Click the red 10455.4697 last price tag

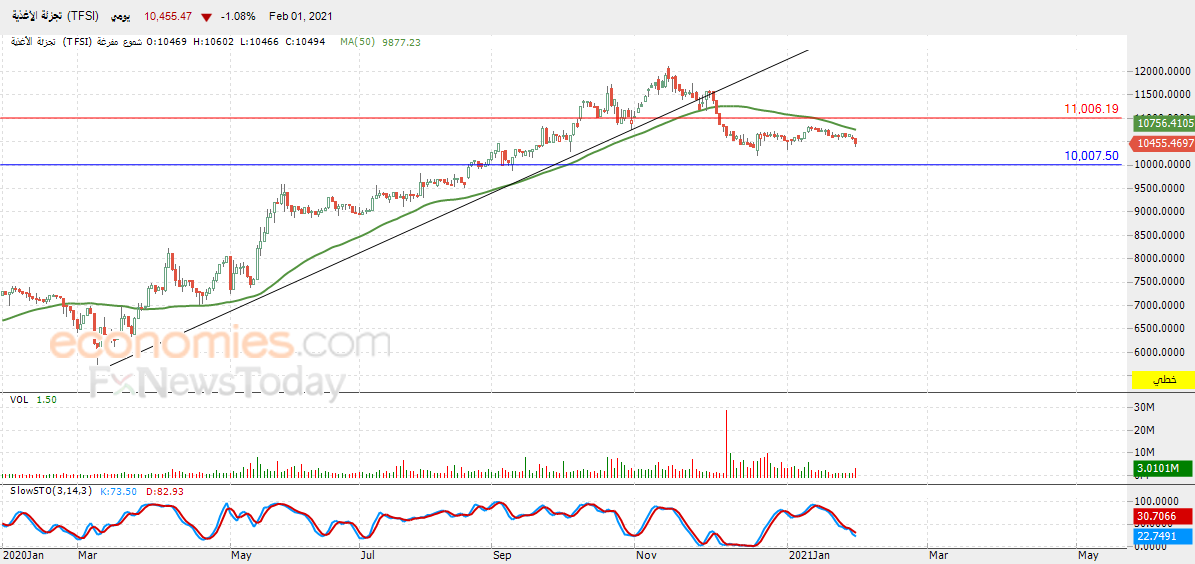coord(1164,143)
